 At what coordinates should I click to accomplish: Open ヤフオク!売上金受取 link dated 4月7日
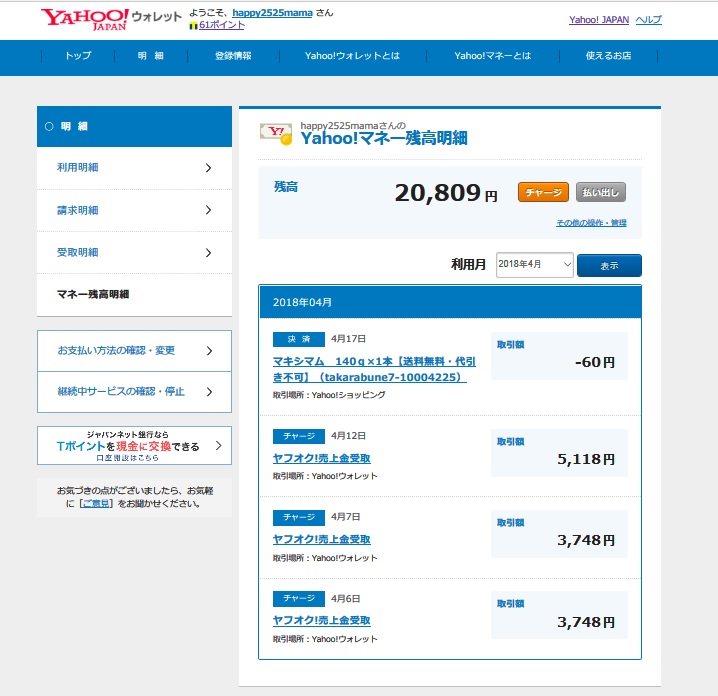point(321,539)
